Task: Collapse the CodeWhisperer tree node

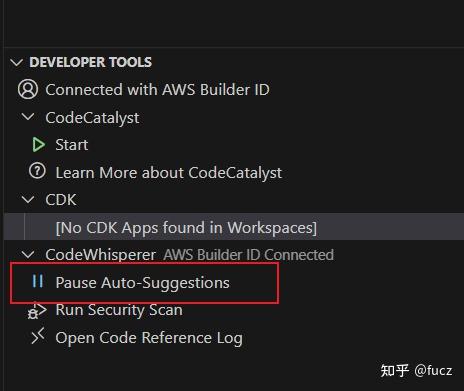Action: pos(28,255)
